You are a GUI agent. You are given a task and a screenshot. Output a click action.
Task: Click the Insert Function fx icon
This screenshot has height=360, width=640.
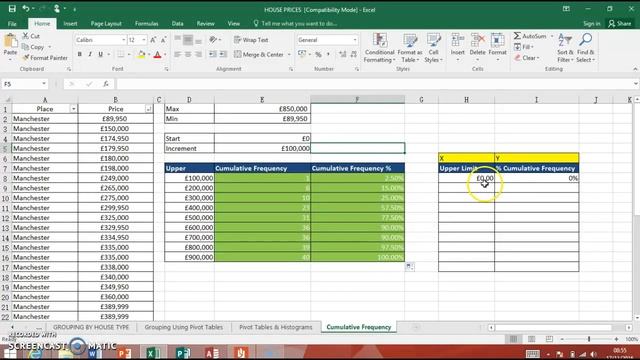coord(106,84)
